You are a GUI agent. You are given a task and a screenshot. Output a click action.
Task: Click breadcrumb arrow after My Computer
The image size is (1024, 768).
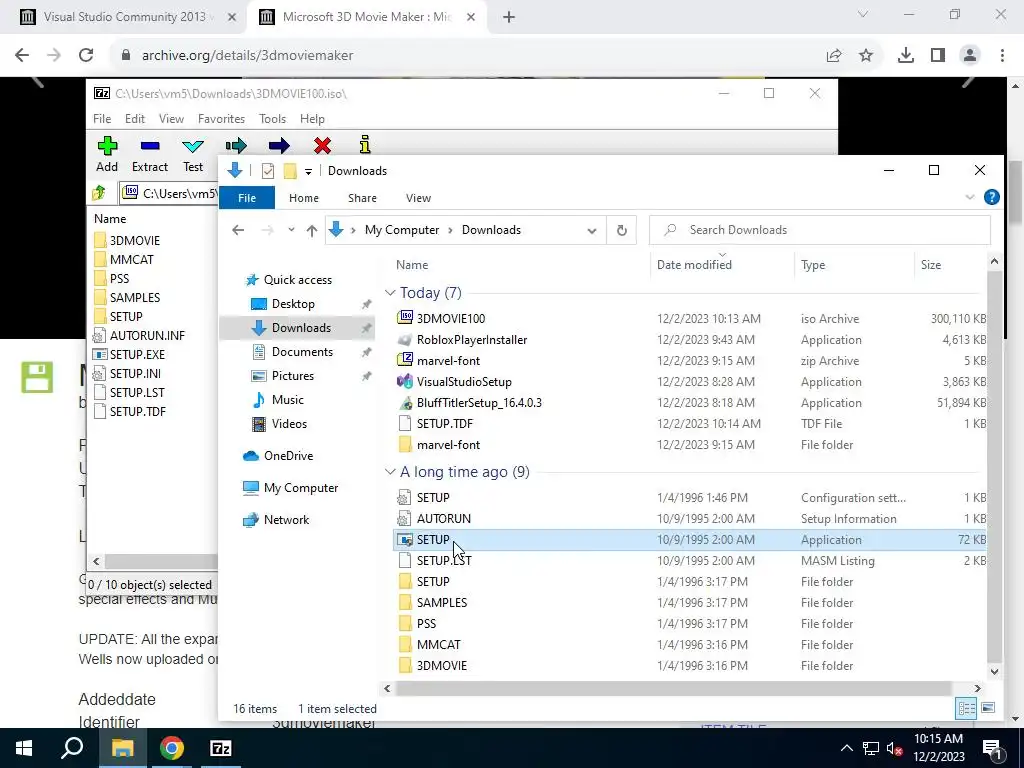[451, 231]
